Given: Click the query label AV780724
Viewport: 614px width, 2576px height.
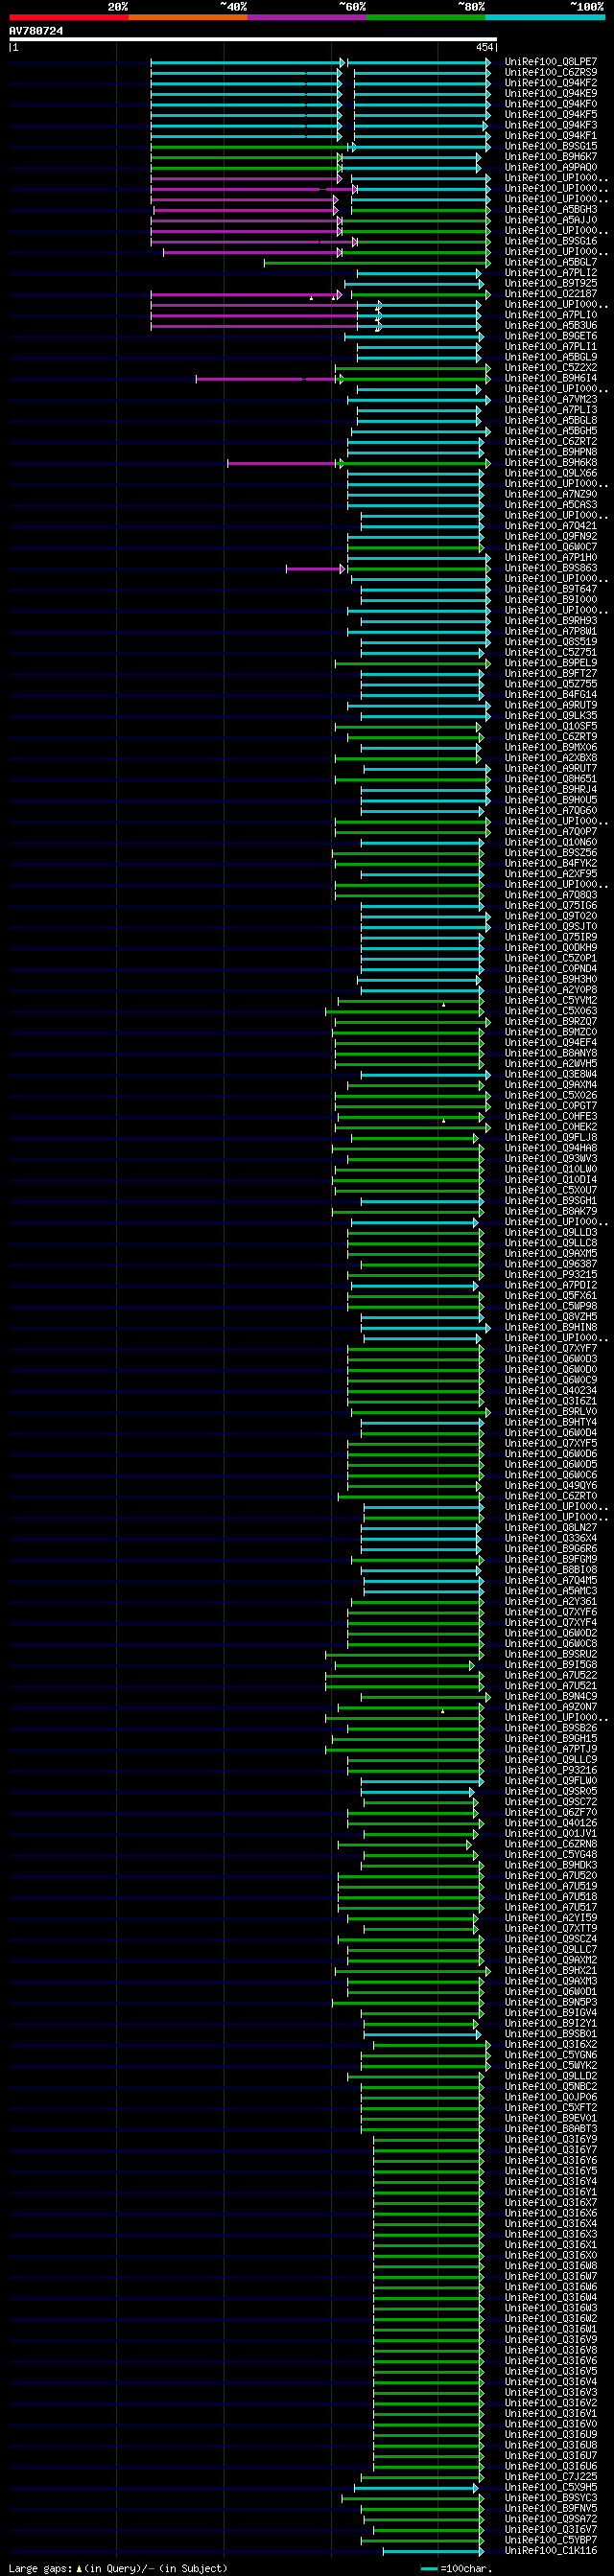Looking at the screenshot, I should [36, 31].
